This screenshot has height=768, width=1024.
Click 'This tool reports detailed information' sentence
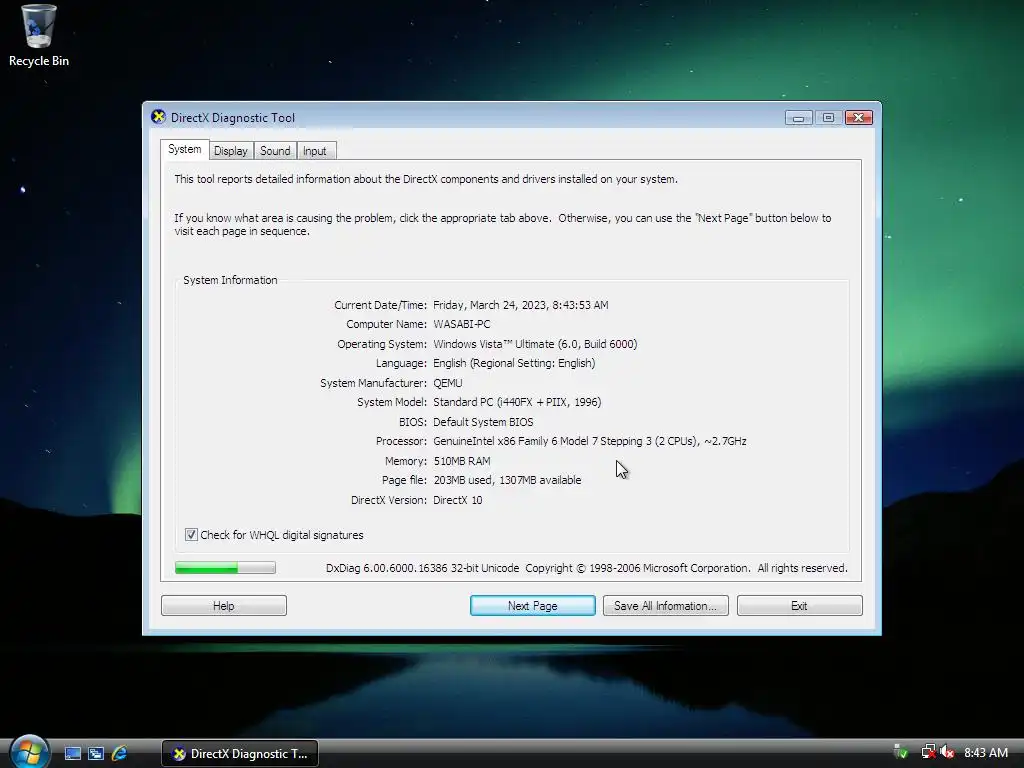click(x=426, y=179)
